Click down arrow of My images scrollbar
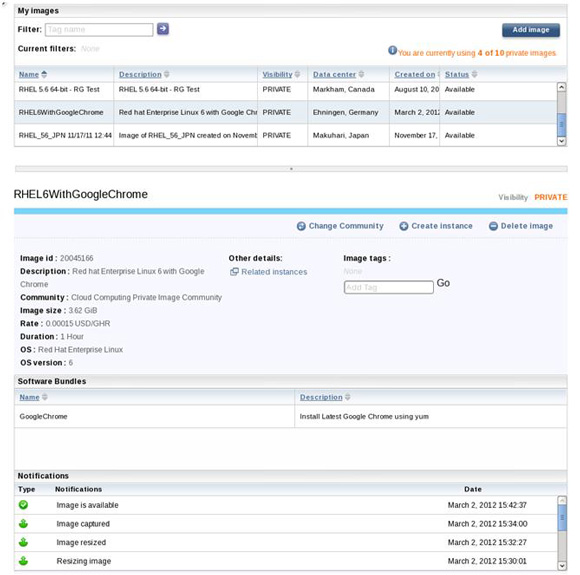Viewport: 580px width, 575px height. 562,141
